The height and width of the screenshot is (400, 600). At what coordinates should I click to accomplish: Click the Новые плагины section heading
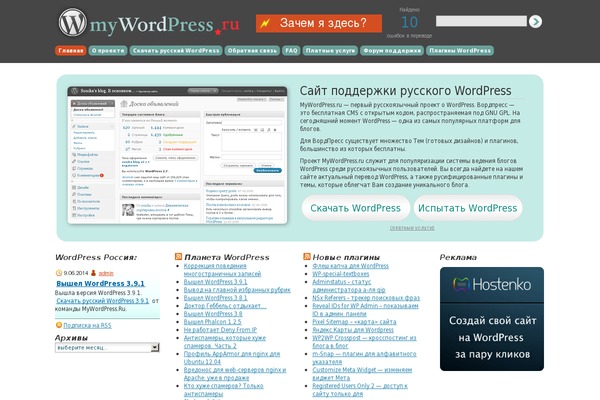(346, 257)
